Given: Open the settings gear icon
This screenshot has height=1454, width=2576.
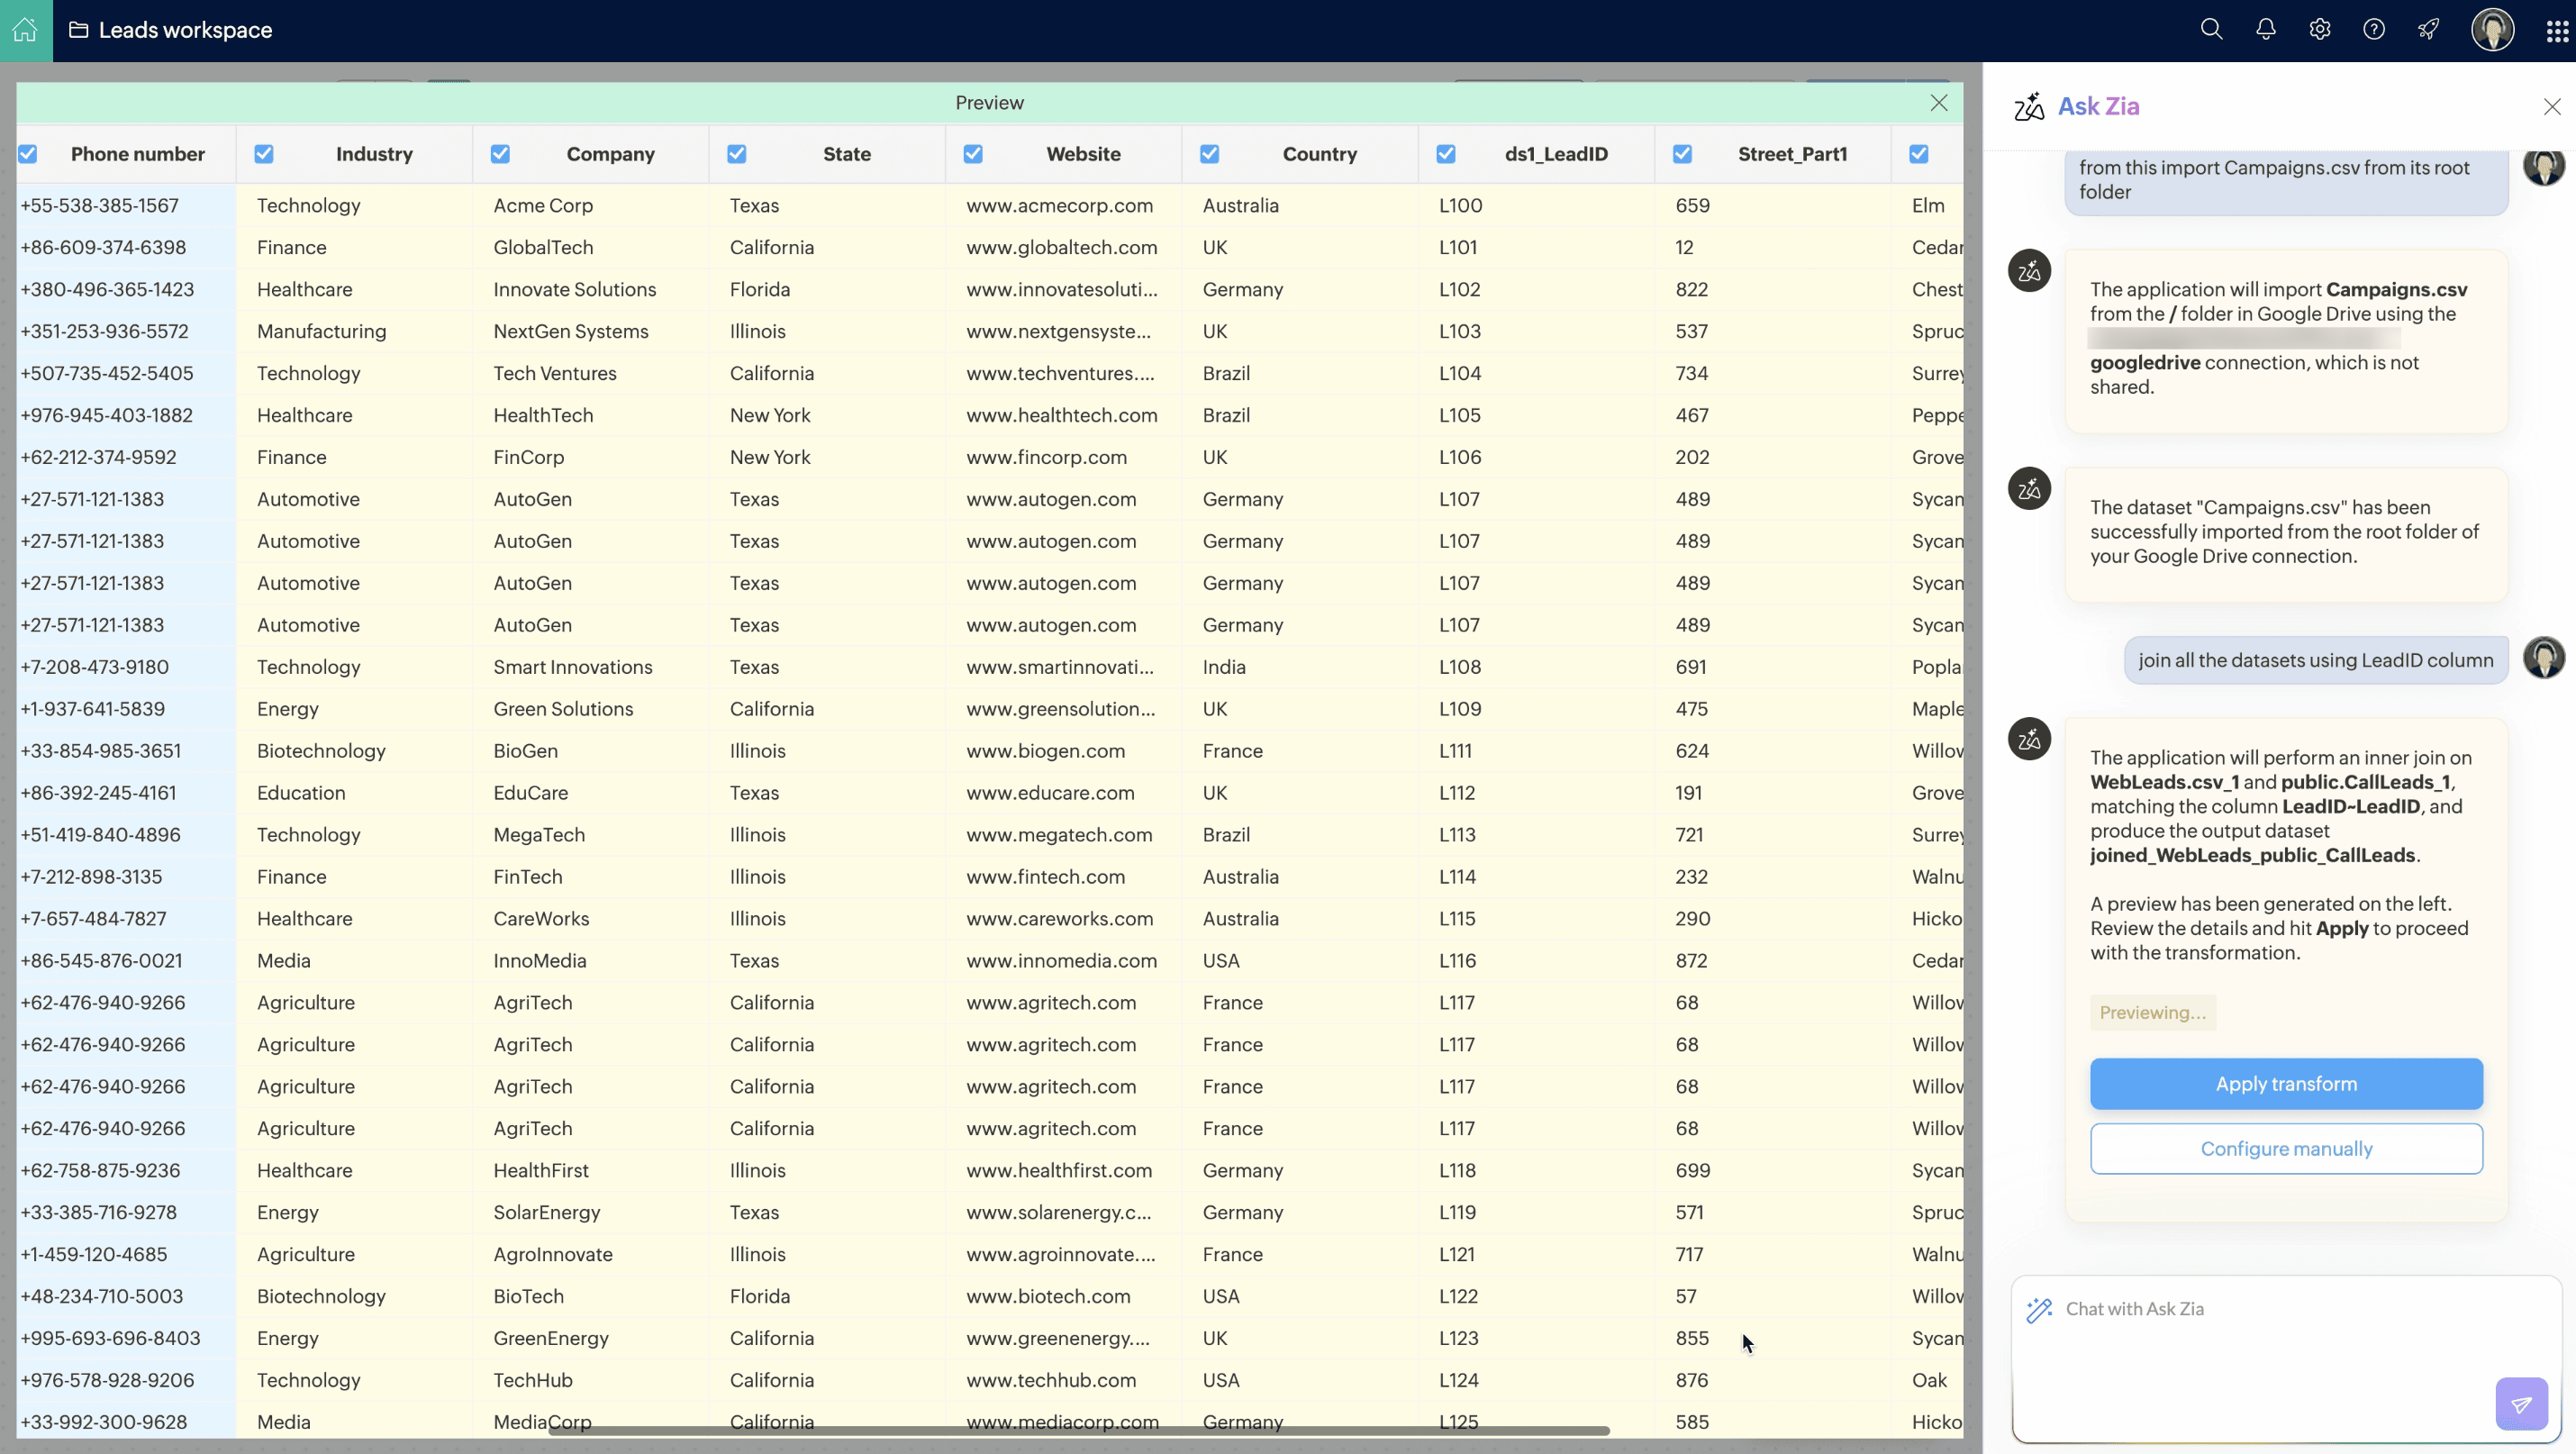Looking at the screenshot, I should click(2320, 30).
